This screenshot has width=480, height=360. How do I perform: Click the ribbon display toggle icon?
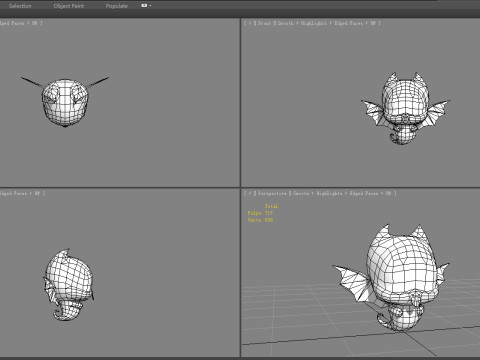click(144, 6)
